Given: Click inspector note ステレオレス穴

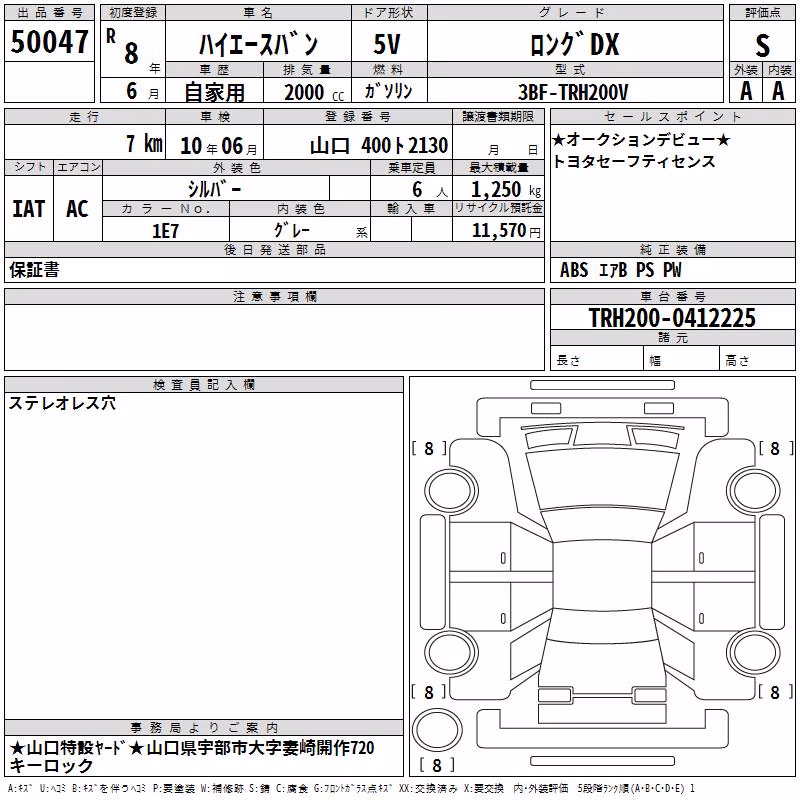Looking at the screenshot, I should pyautogui.click(x=62, y=403).
